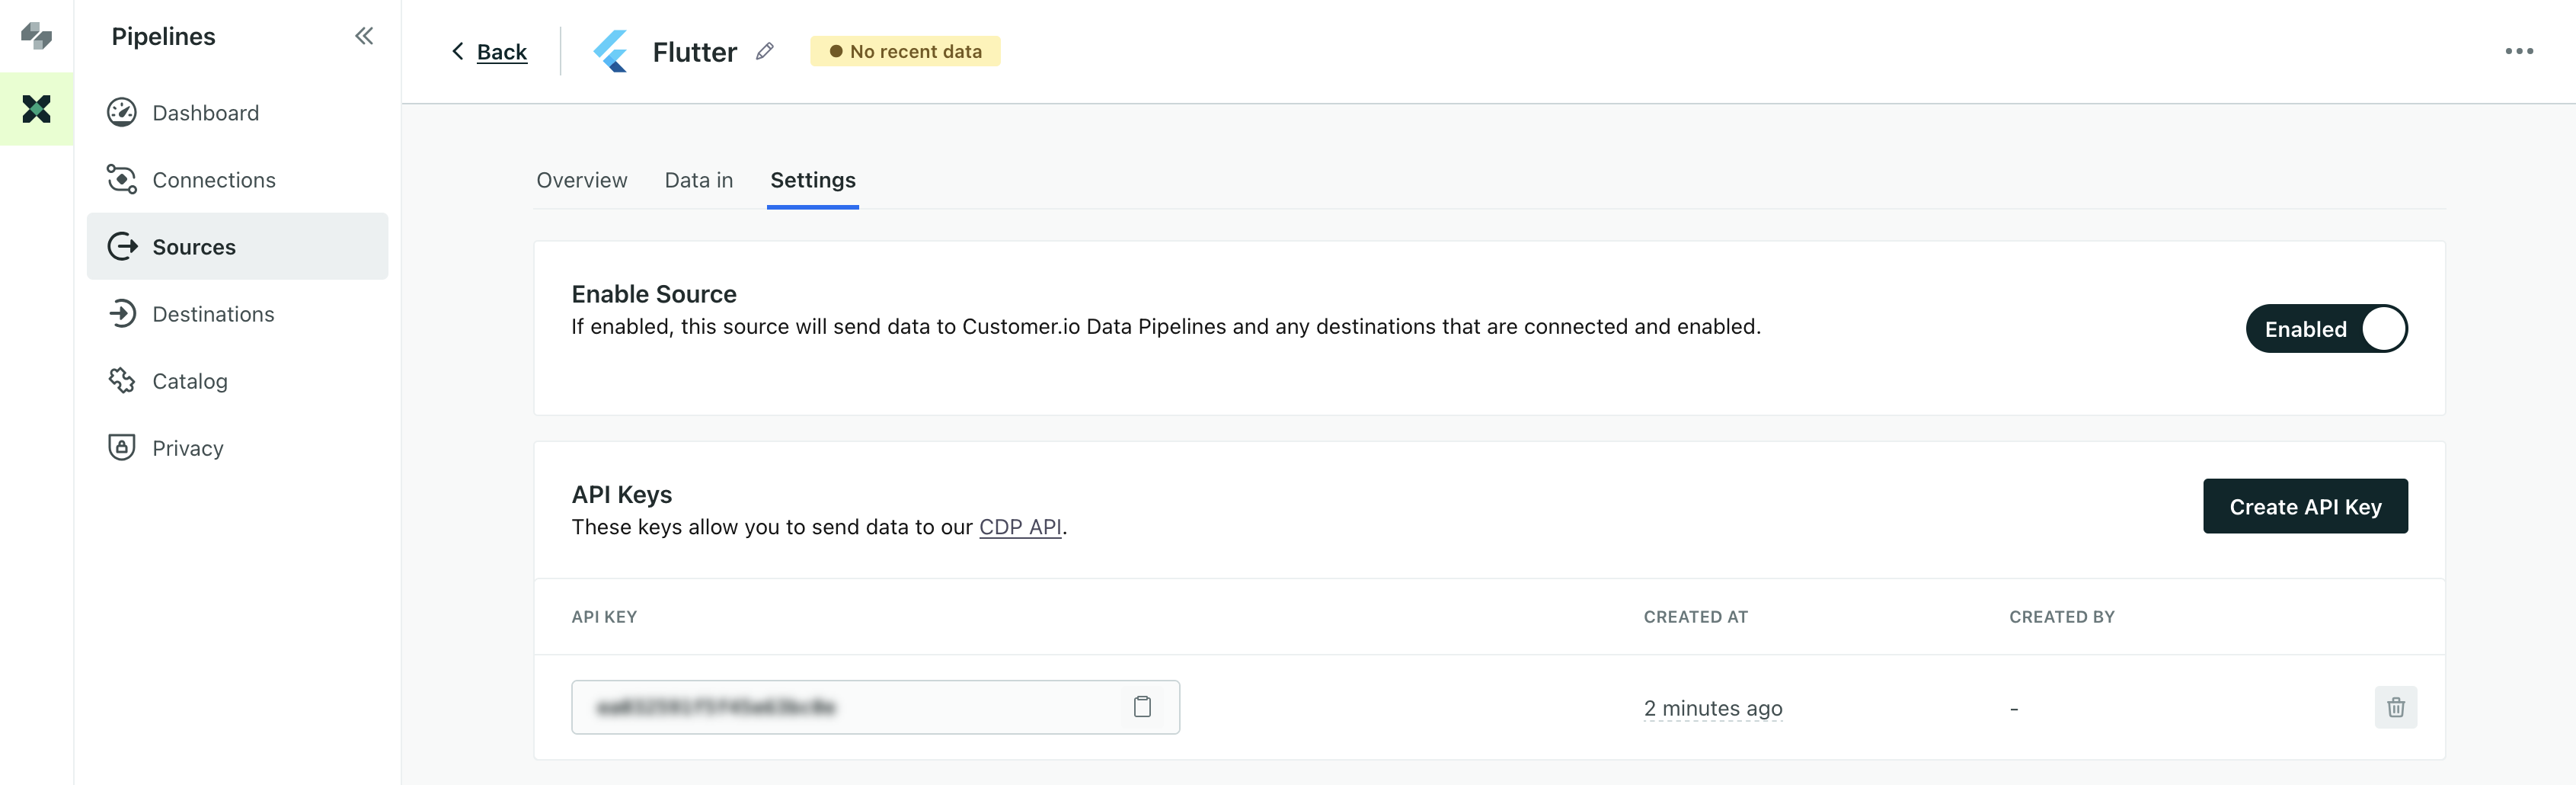Image resolution: width=2576 pixels, height=785 pixels.
Task: Toggle the Enabled source switch
Action: coord(2326,329)
